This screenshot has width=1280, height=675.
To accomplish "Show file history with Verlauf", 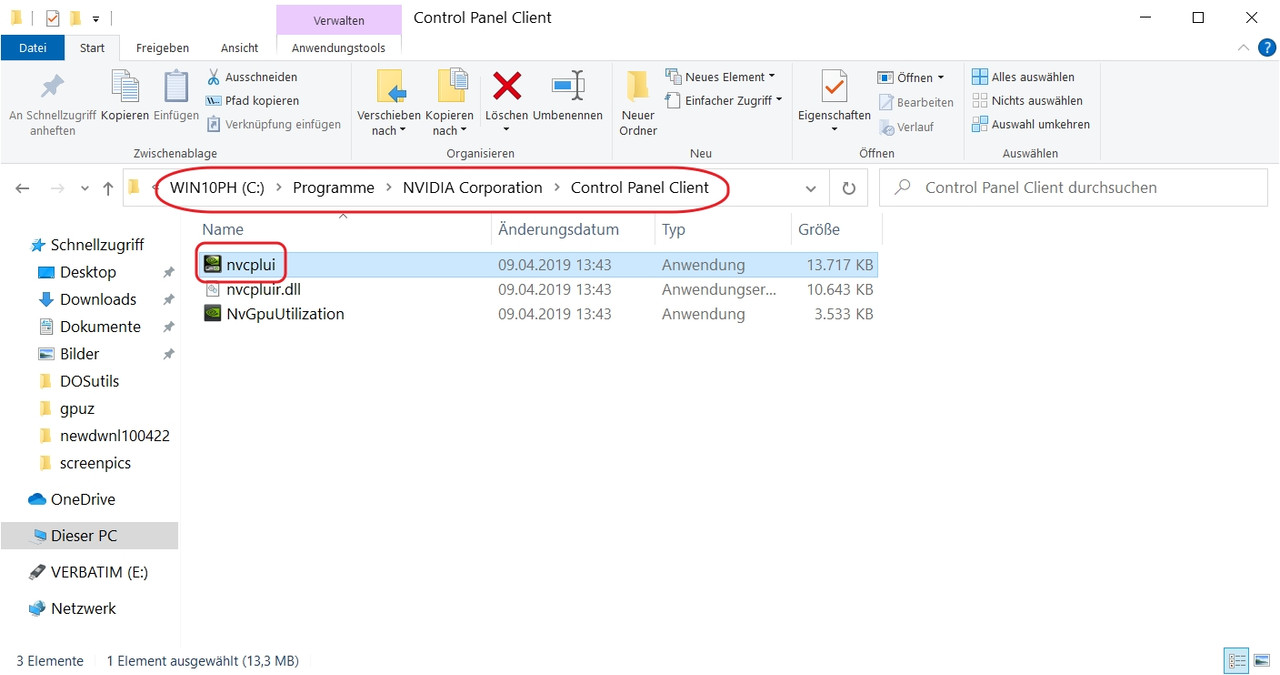I will tap(906, 127).
